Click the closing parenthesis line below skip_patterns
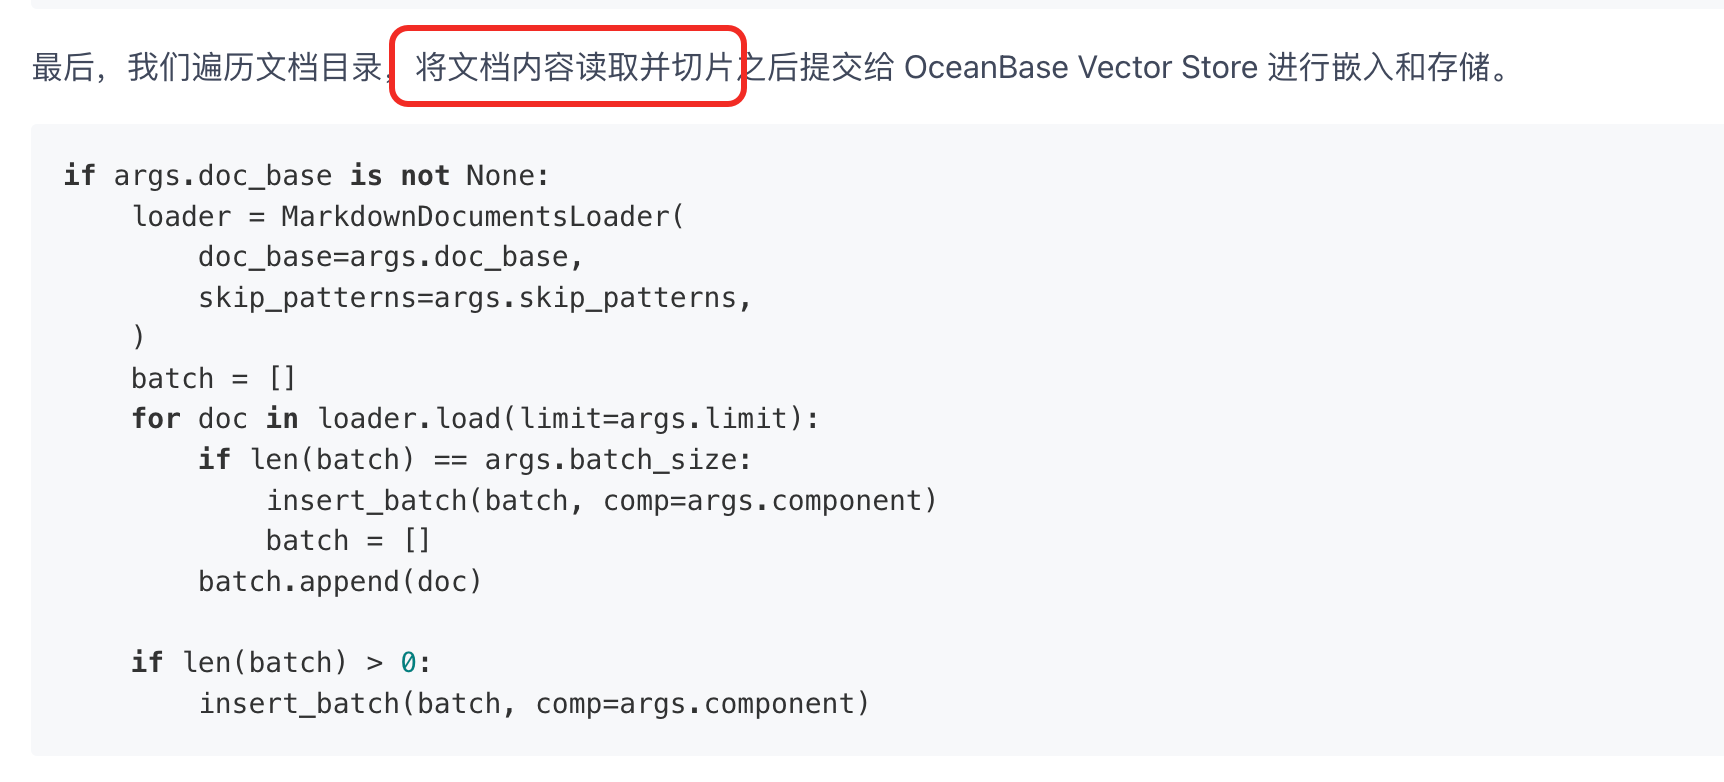1724x782 pixels. pos(138,337)
